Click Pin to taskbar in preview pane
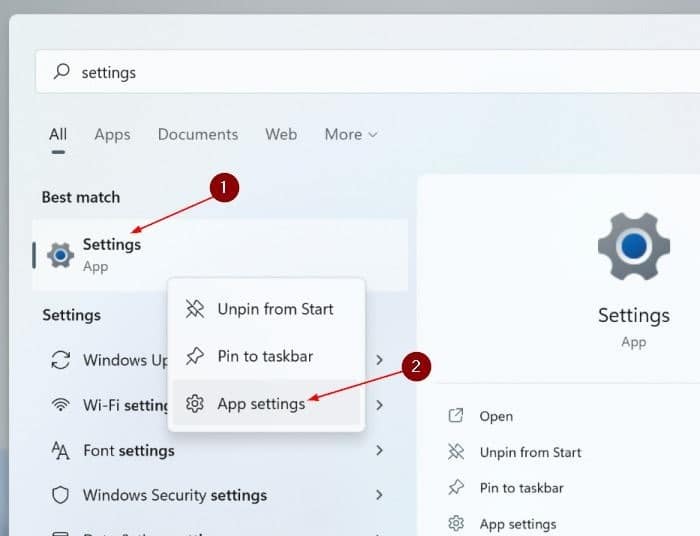Image resolution: width=700 pixels, height=536 pixels. pos(521,488)
